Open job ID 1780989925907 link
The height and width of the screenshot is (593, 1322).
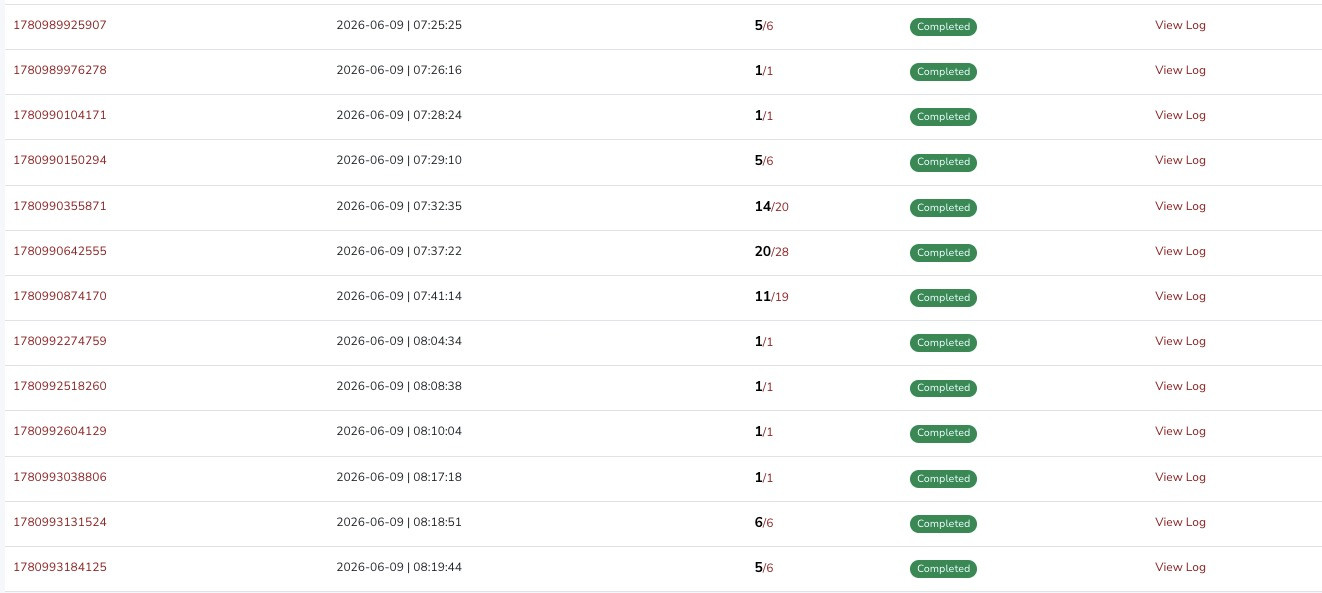tap(59, 25)
